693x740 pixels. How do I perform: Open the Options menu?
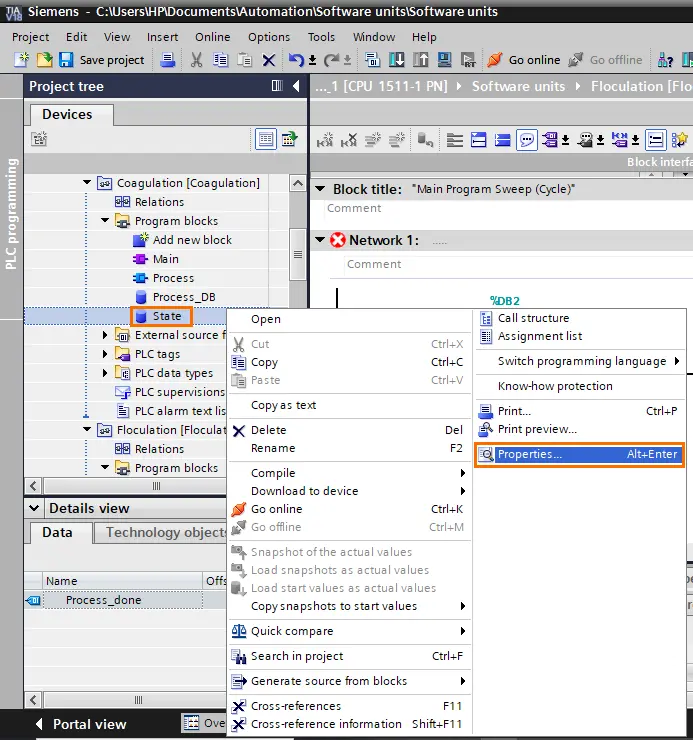tap(269, 37)
